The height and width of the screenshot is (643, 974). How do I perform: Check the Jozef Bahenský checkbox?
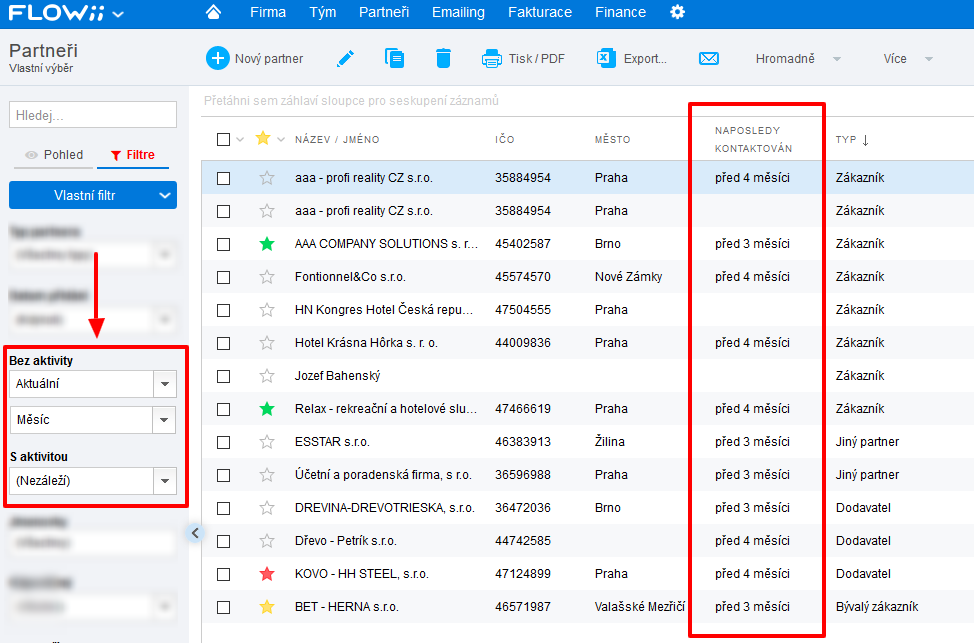224,376
